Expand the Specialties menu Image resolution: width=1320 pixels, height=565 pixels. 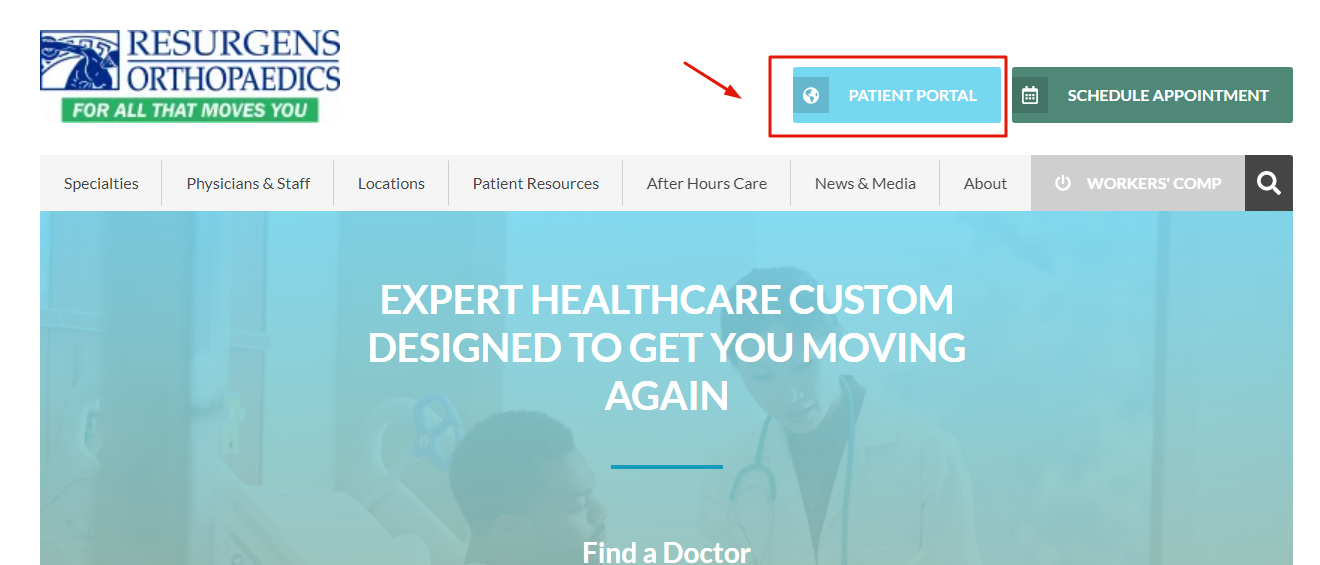click(101, 183)
